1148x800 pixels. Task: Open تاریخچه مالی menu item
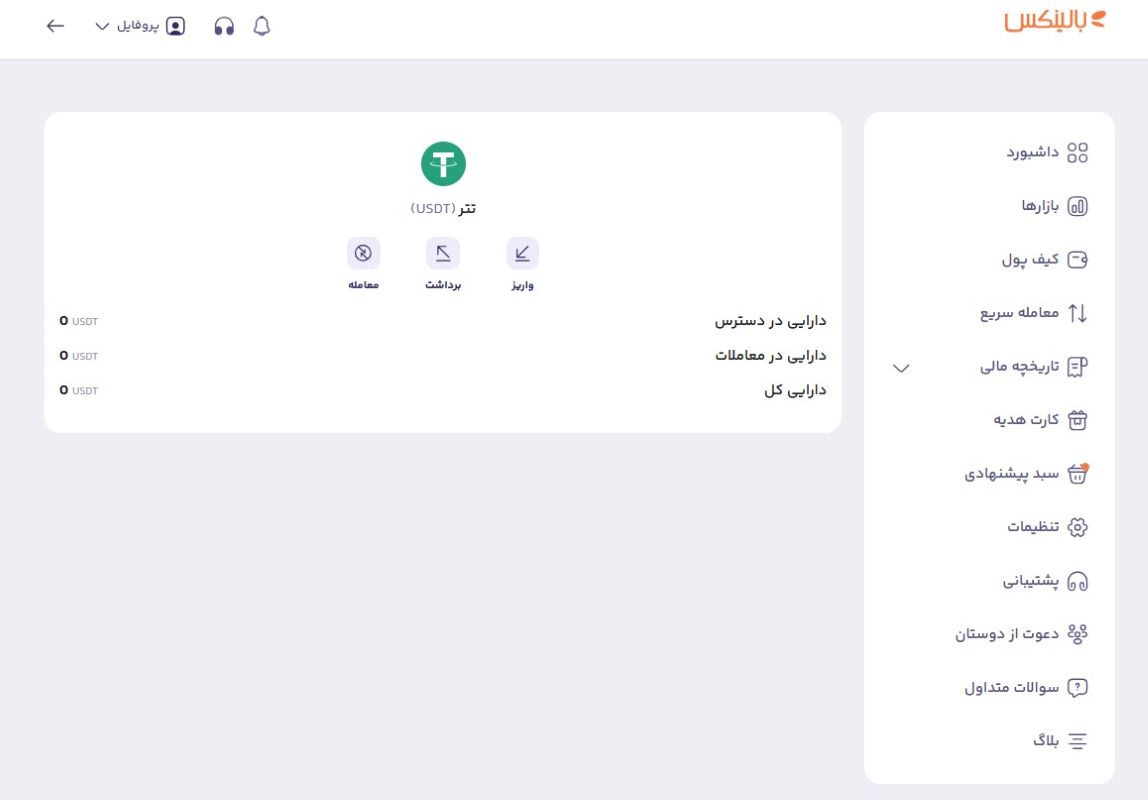click(x=1019, y=367)
